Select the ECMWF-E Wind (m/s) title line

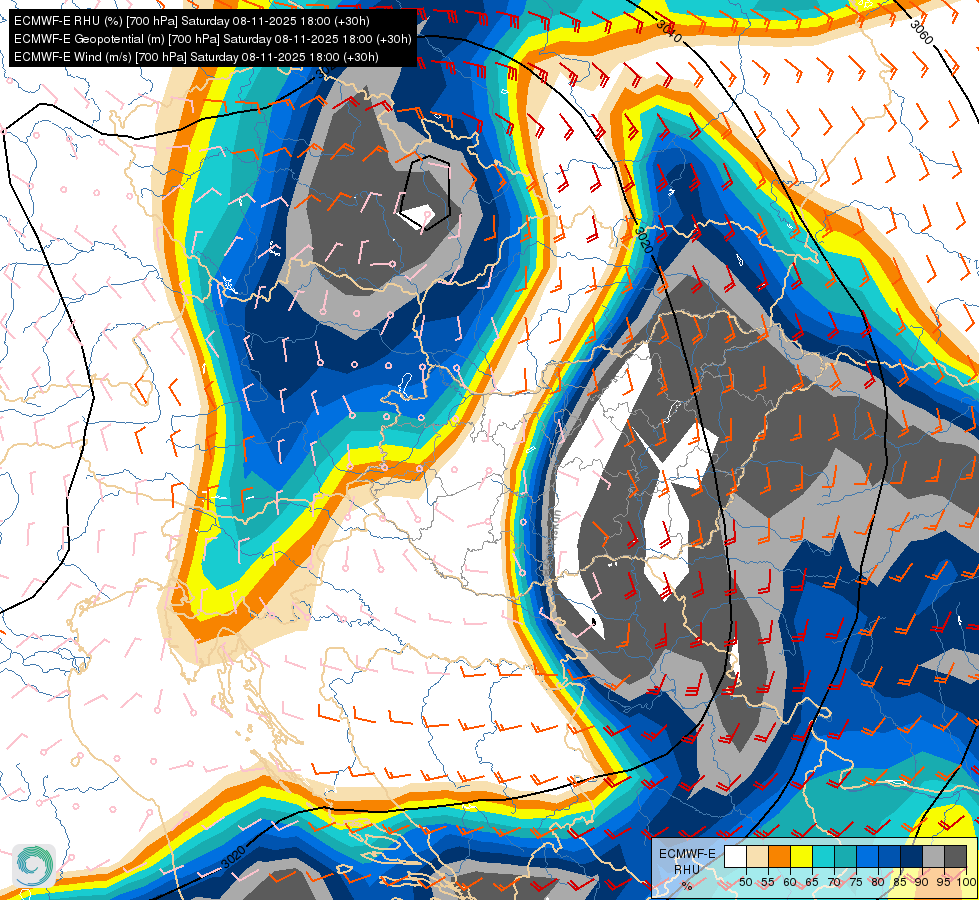point(196,57)
